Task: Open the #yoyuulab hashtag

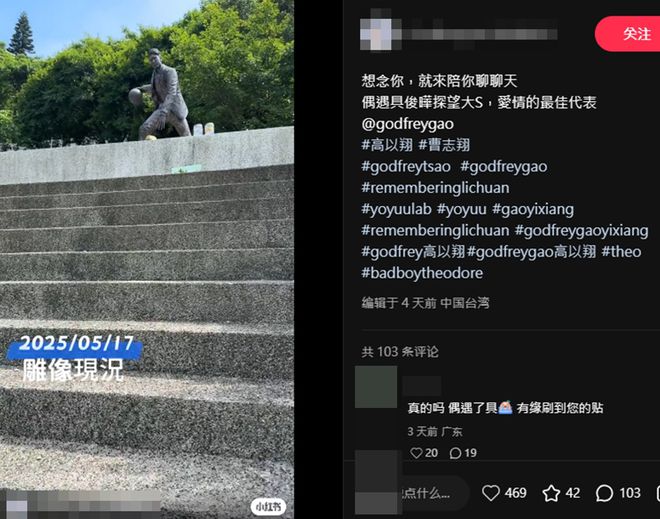Action: tap(396, 209)
